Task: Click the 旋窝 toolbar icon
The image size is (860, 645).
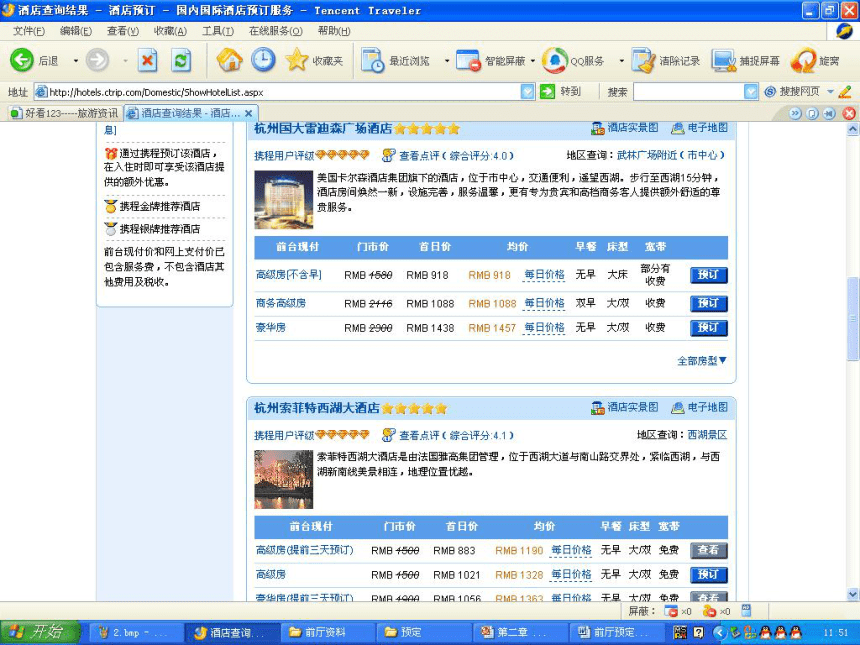Action: (x=815, y=60)
